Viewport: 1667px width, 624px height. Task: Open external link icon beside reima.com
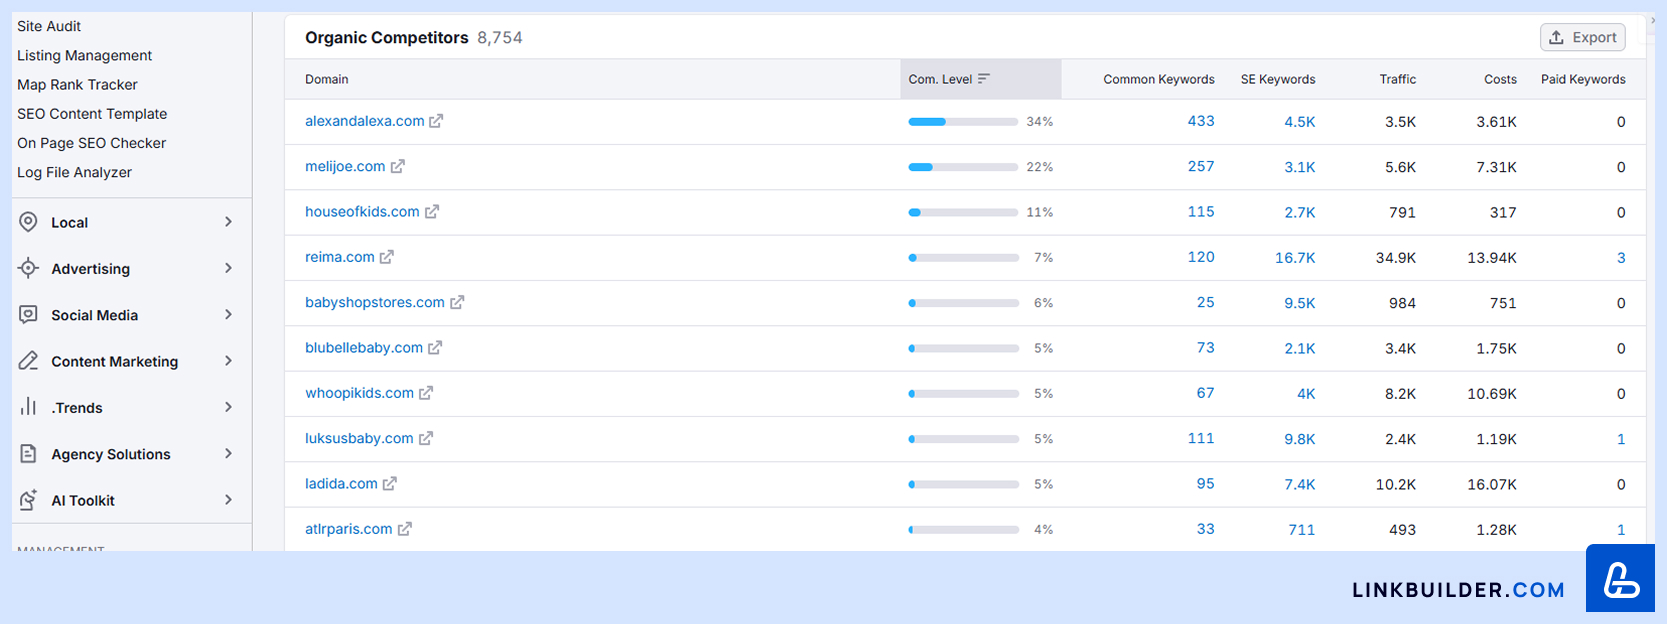tap(387, 257)
